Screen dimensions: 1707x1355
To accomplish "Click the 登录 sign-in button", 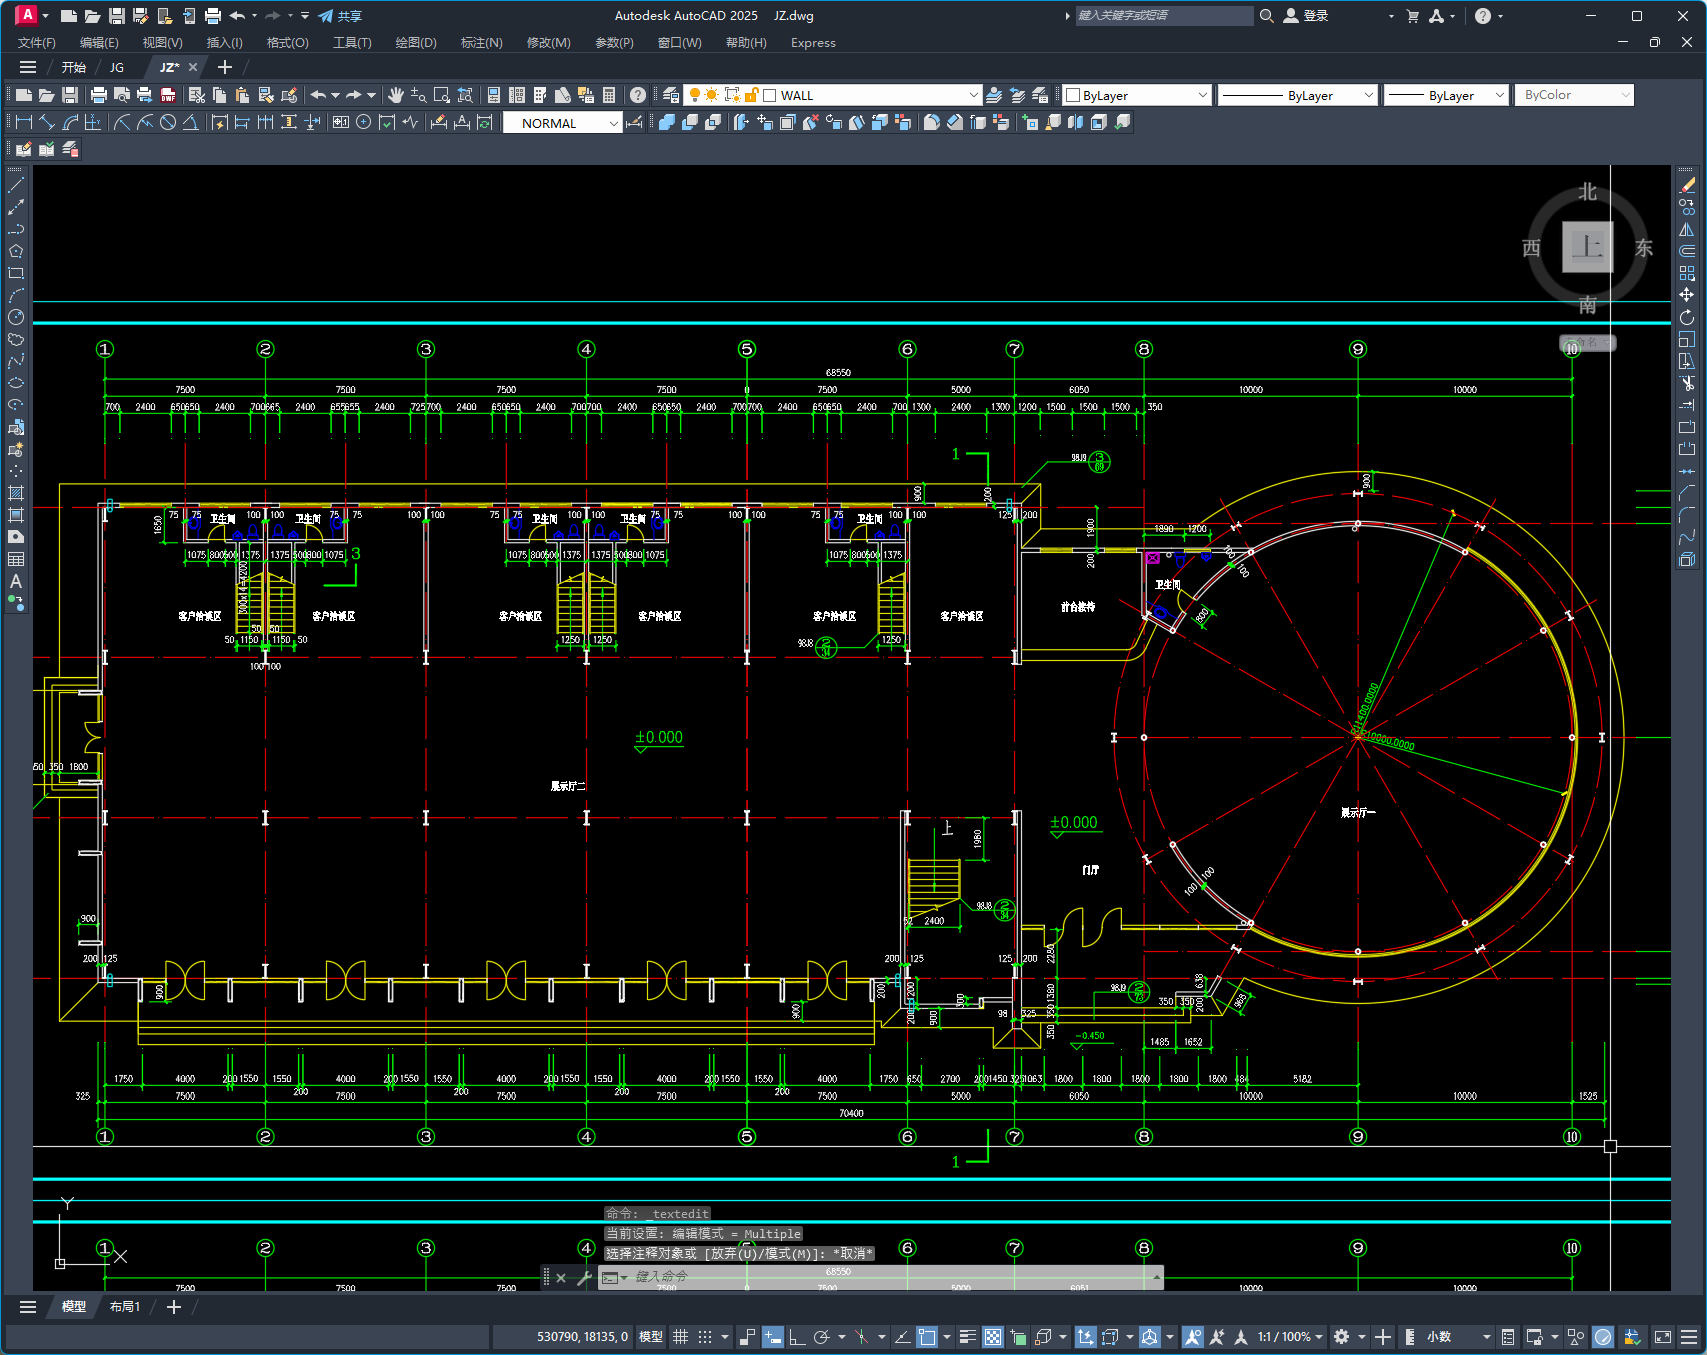I will point(1306,16).
